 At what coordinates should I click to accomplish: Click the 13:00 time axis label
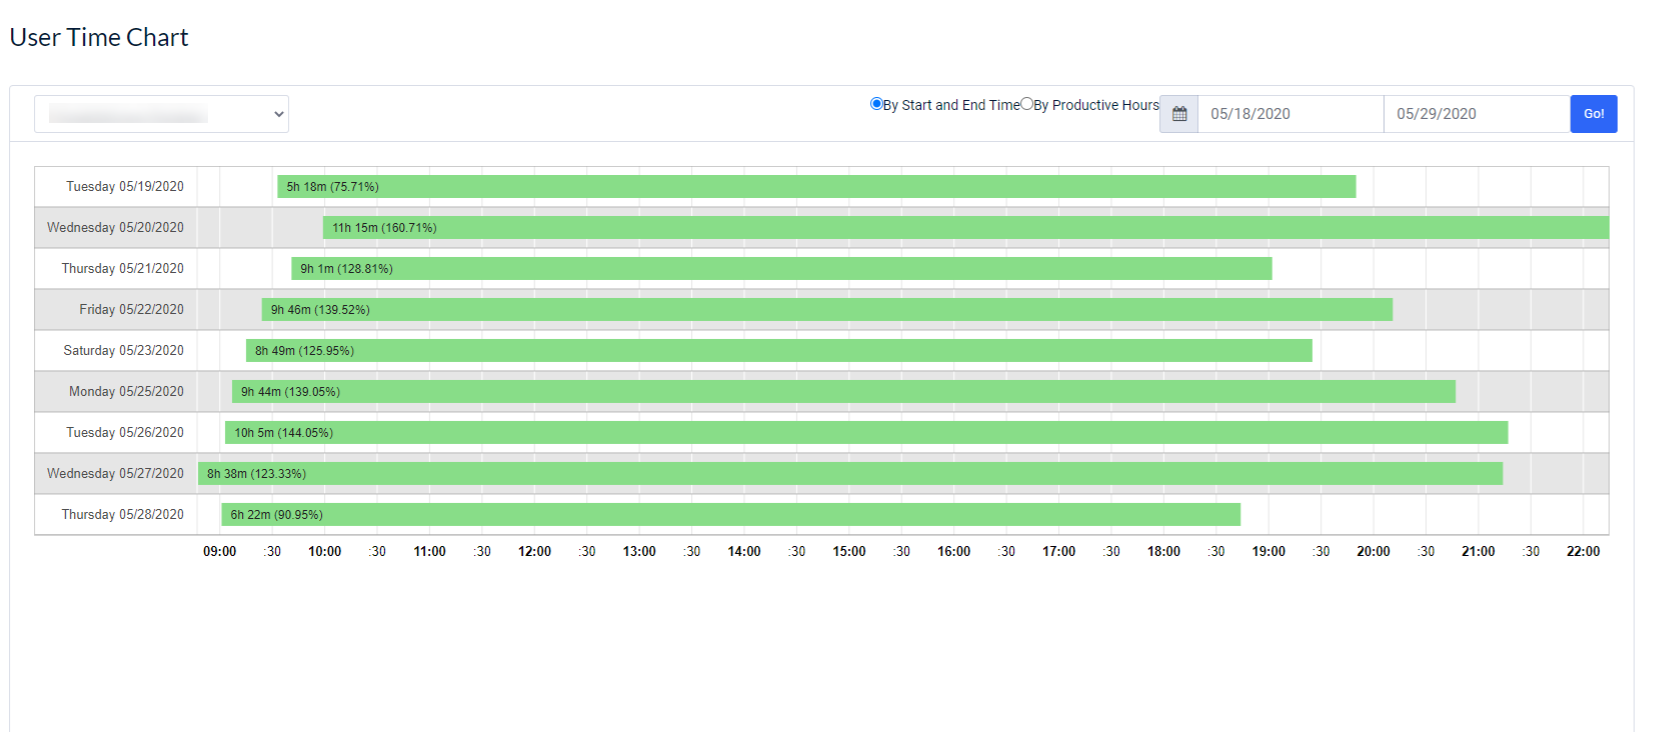640,552
